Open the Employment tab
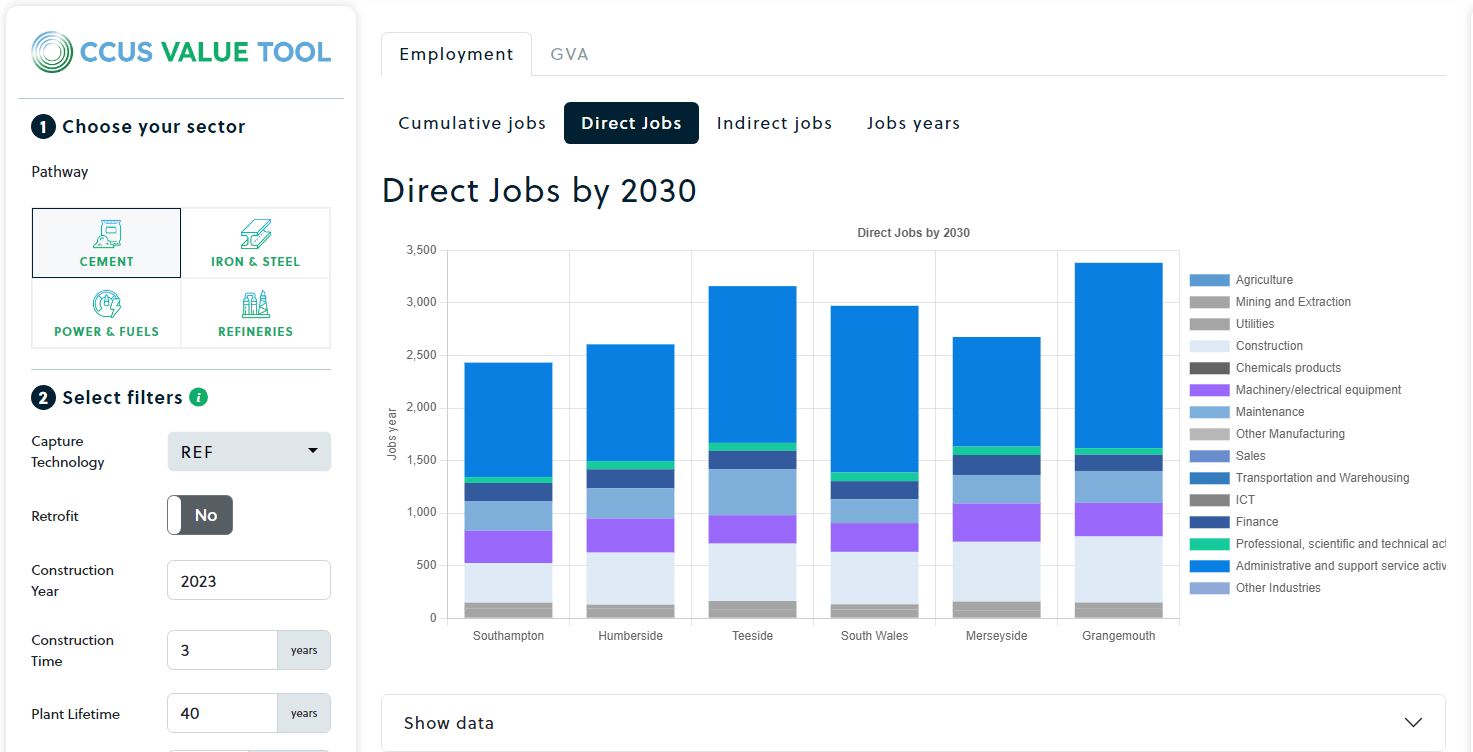1473x752 pixels. coord(456,54)
